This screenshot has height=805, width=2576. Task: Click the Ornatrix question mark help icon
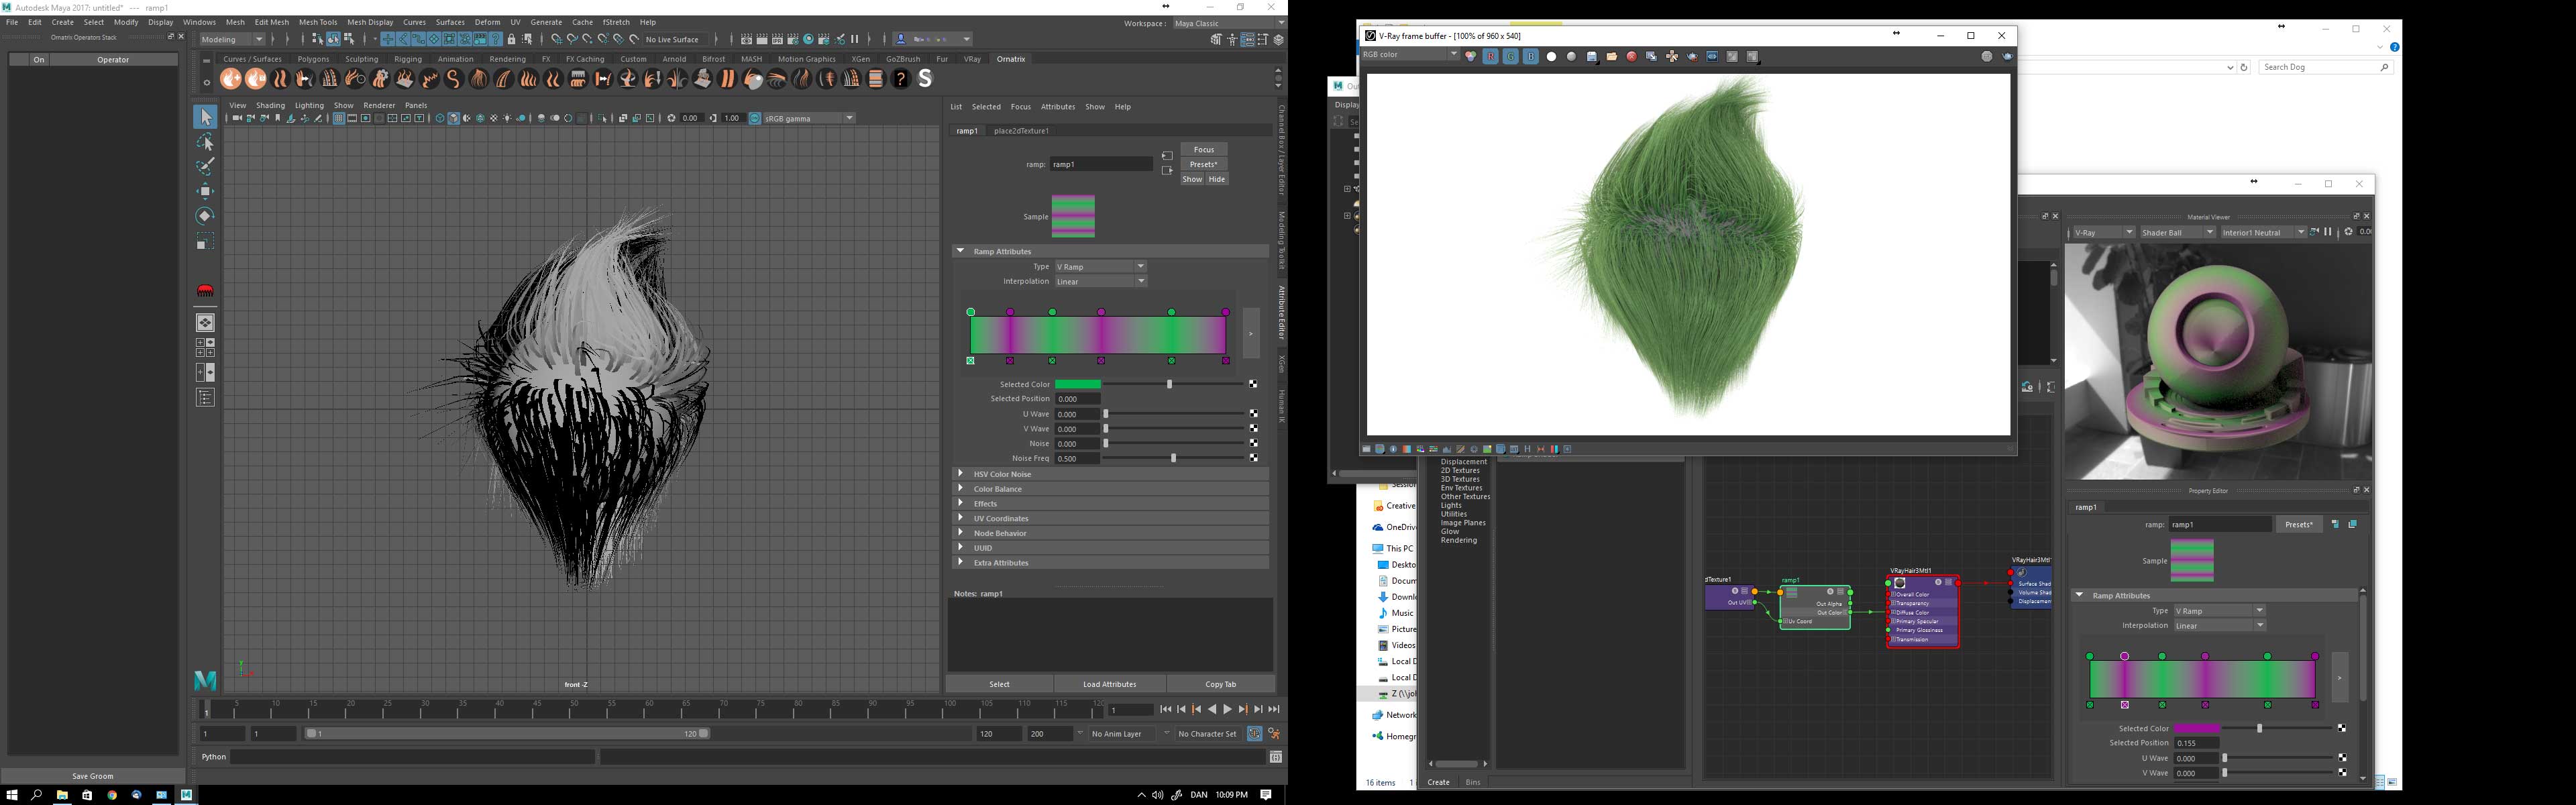pos(901,79)
